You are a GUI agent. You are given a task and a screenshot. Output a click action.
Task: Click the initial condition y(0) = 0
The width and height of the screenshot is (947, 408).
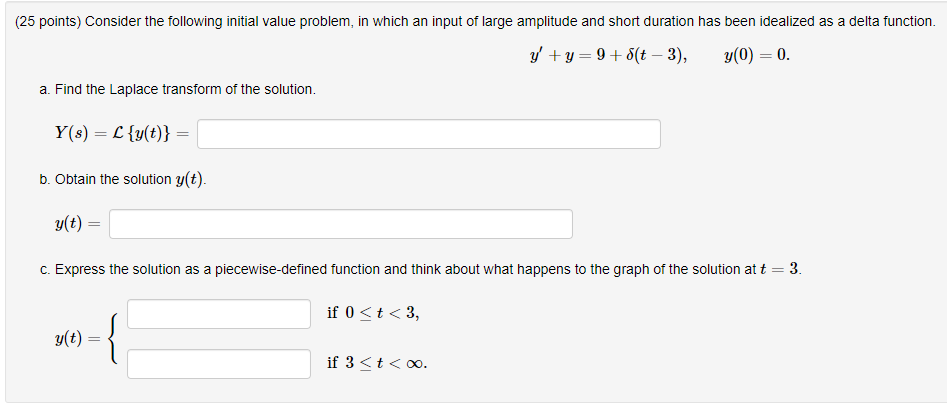point(757,56)
